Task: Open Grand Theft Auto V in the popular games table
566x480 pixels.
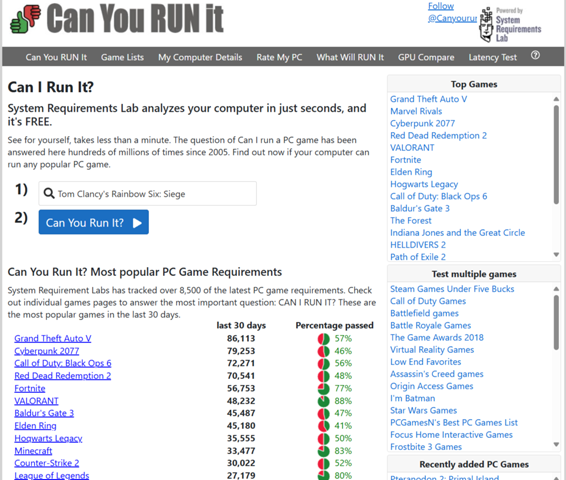Action: 53,339
